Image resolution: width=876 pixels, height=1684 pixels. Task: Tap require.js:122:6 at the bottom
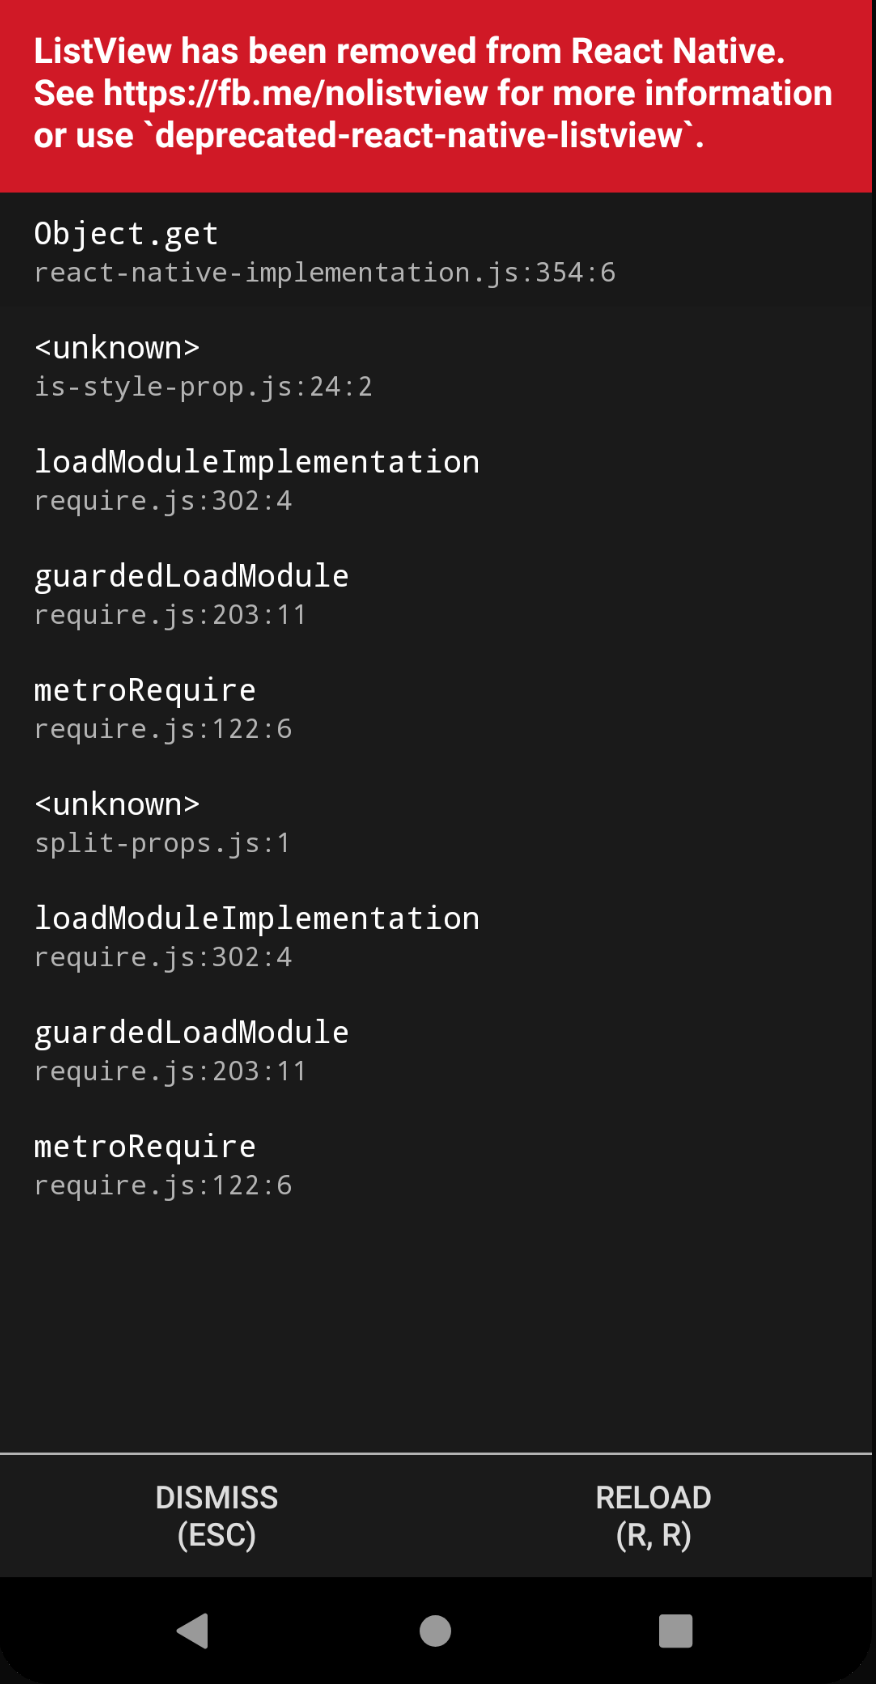163,1184
